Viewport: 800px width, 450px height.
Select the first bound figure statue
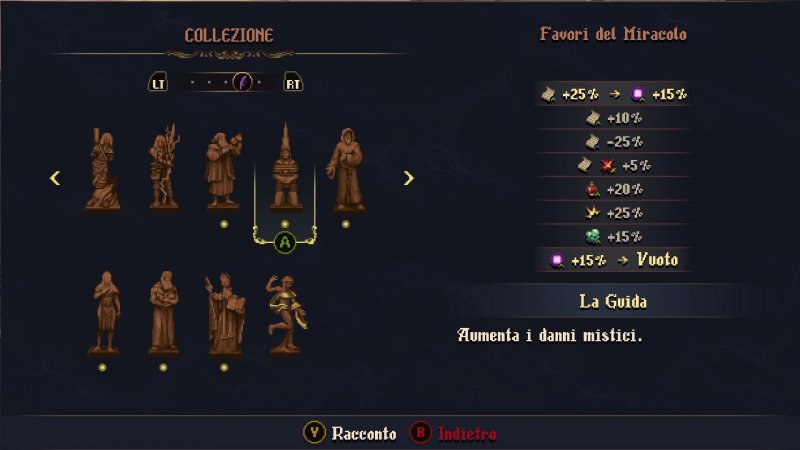pyautogui.click(x=103, y=169)
